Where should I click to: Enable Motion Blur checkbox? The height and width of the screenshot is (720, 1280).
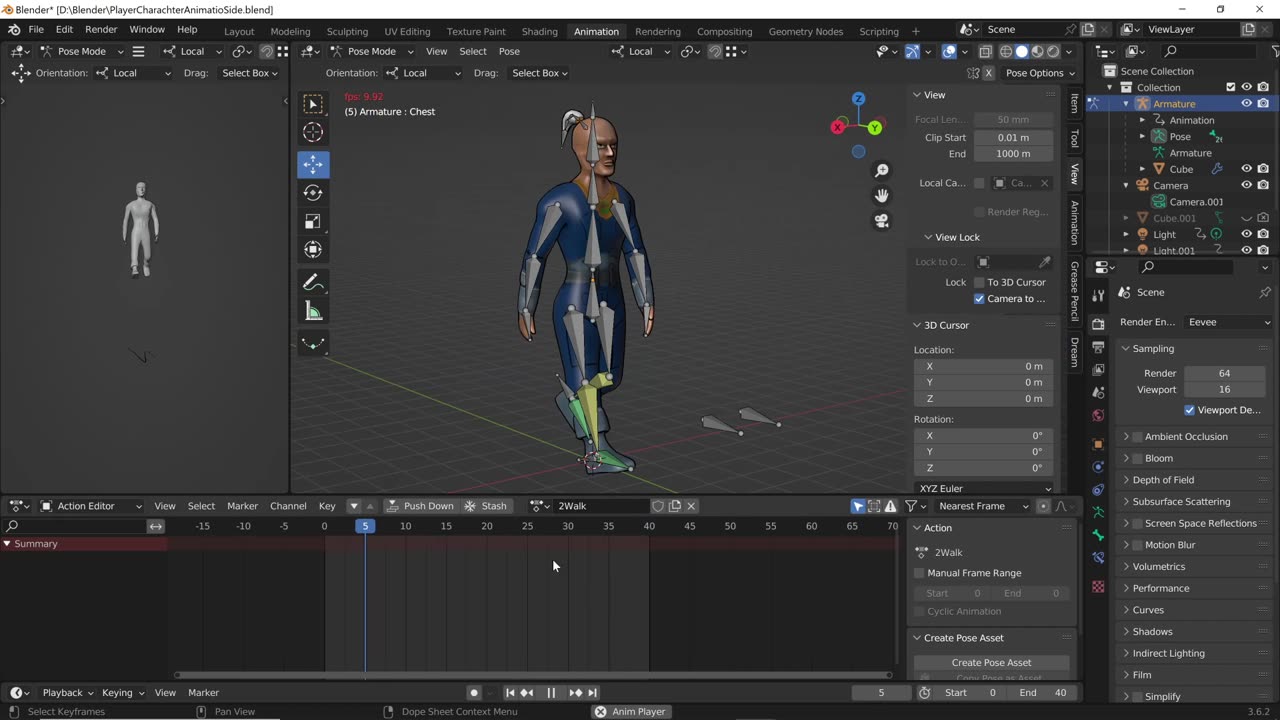[1138, 545]
